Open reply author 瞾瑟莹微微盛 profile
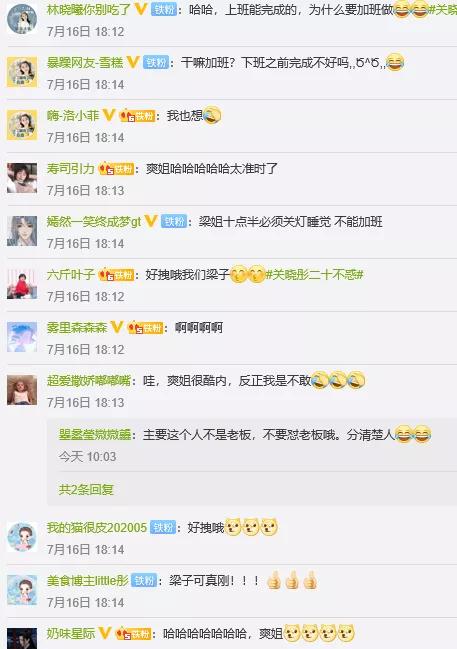The width and height of the screenshot is (457, 649). point(95,435)
